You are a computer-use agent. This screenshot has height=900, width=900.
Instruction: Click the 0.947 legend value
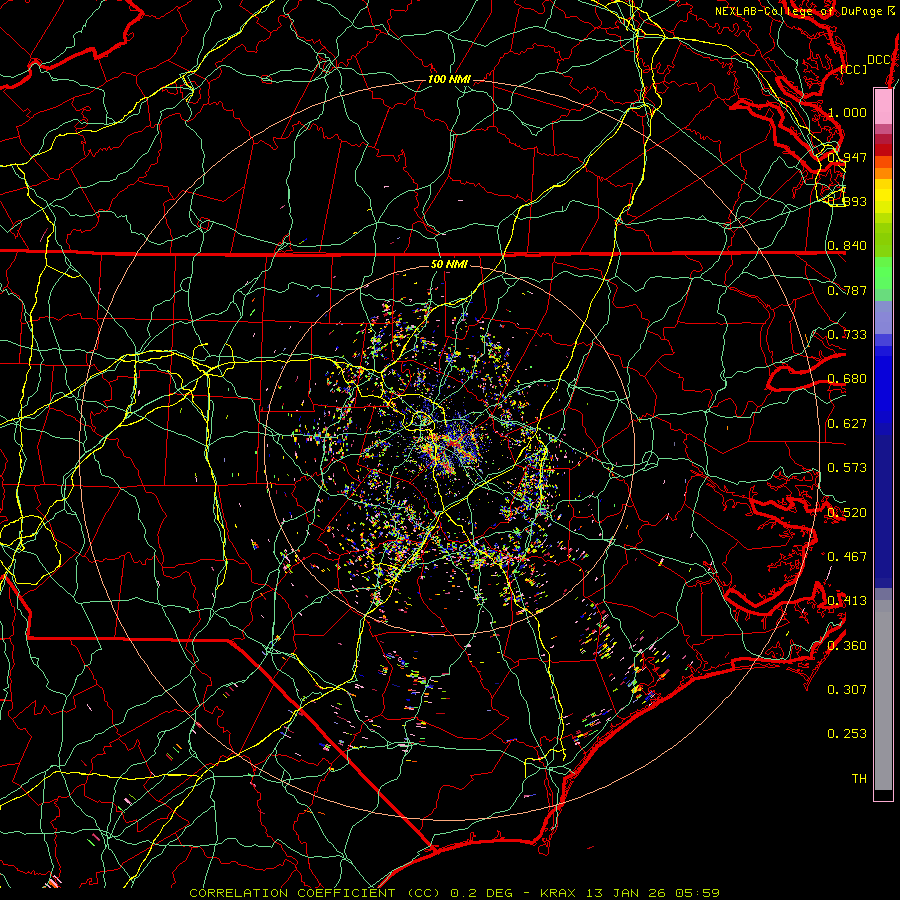847,157
